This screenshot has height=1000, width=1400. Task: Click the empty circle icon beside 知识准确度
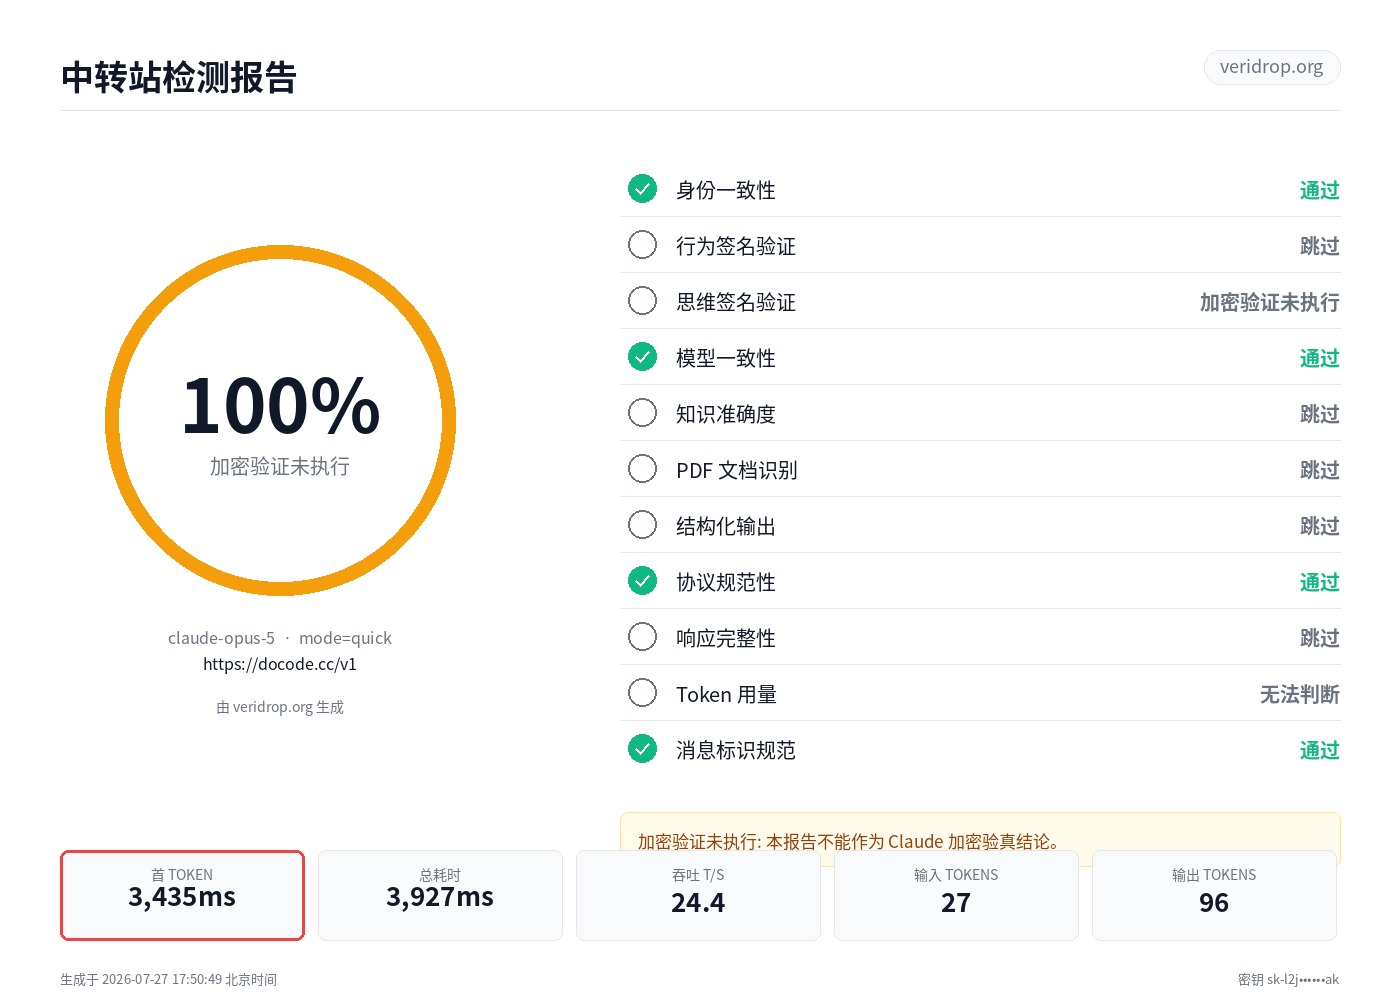click(x=642, y=413)
